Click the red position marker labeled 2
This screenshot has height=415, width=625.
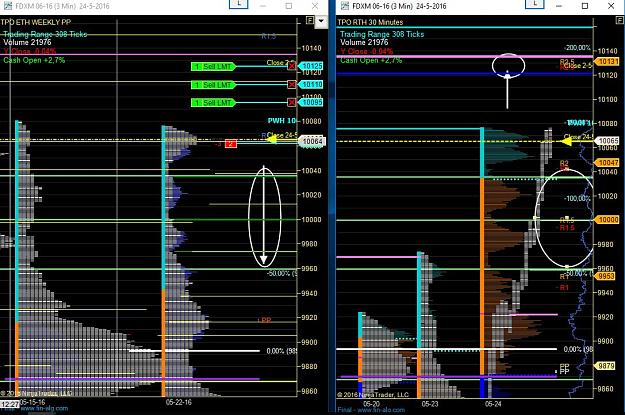[231, 144]
